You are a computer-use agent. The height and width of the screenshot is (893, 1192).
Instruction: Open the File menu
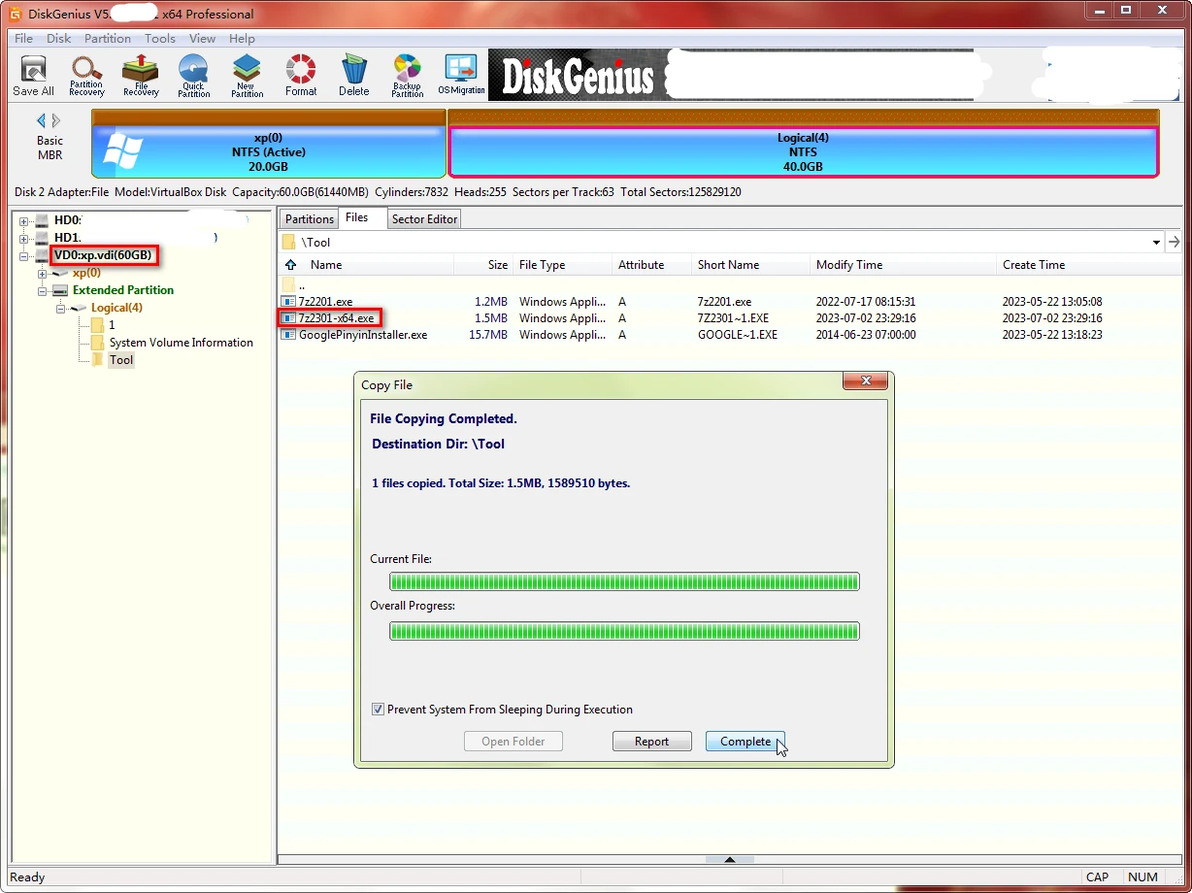tap(24, 39)
